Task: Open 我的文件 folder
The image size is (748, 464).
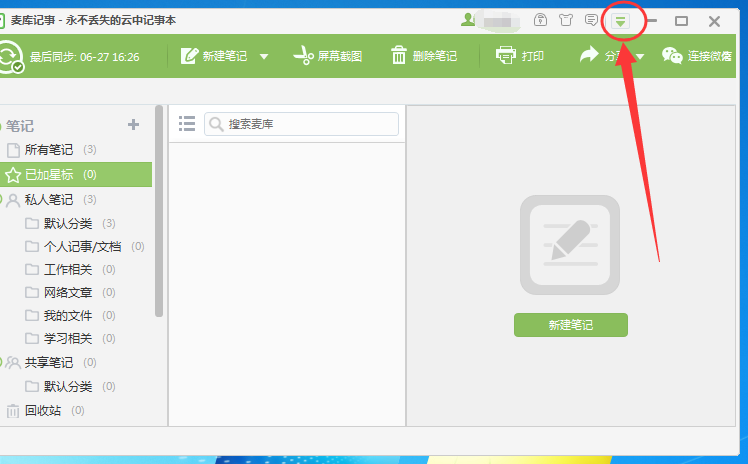Action: (x=70, y=315)
